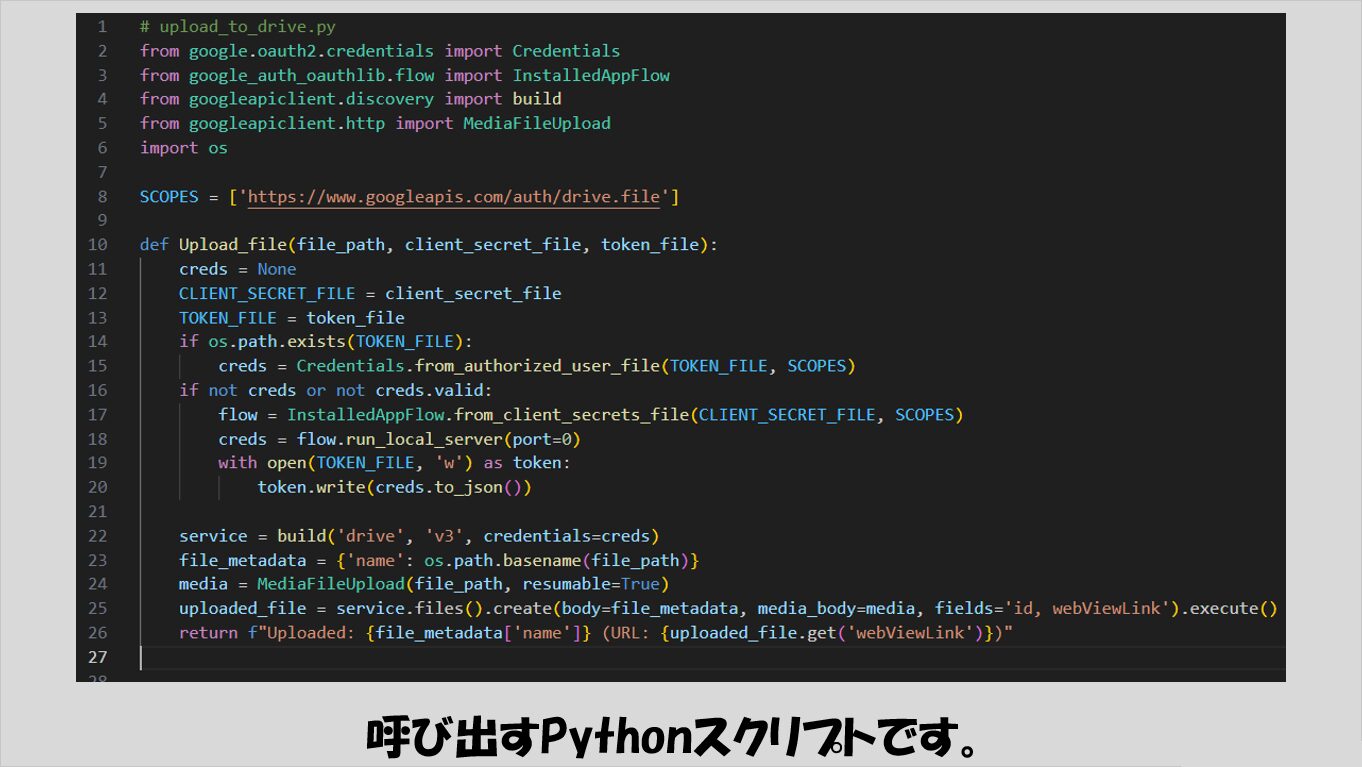1362x767 pixels.
Task: Click line number 10 in the gutter
Action: [x=98, y=245]
